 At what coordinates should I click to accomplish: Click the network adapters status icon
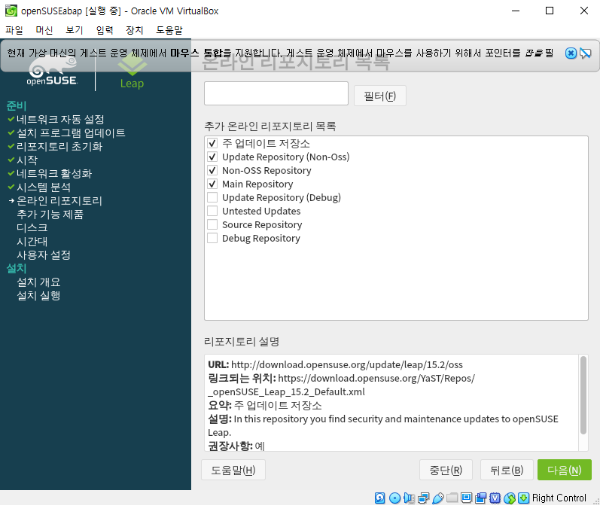click(x=424, y=498)
